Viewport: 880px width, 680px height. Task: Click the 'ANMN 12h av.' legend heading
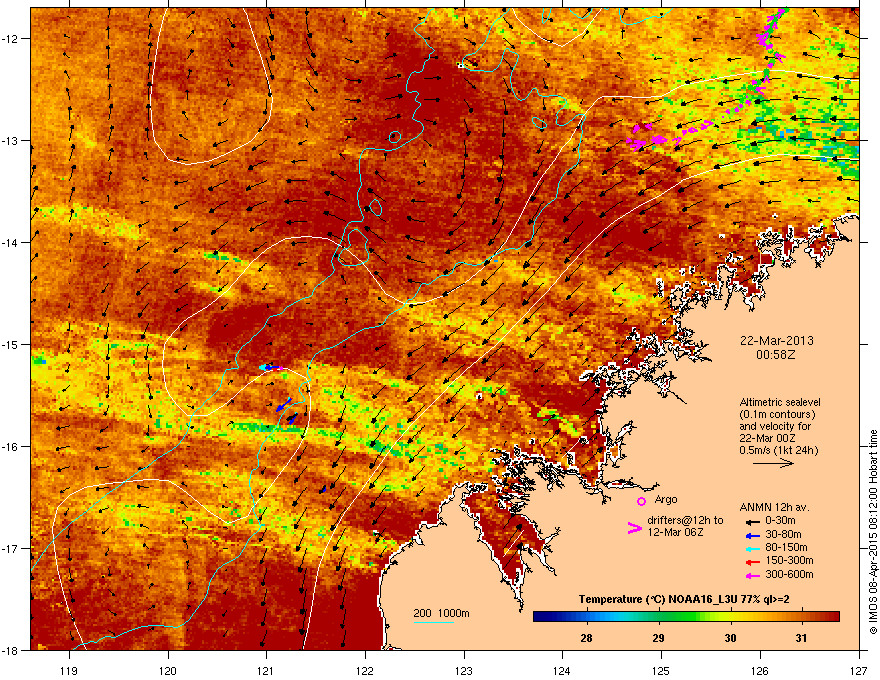point(774,507)
